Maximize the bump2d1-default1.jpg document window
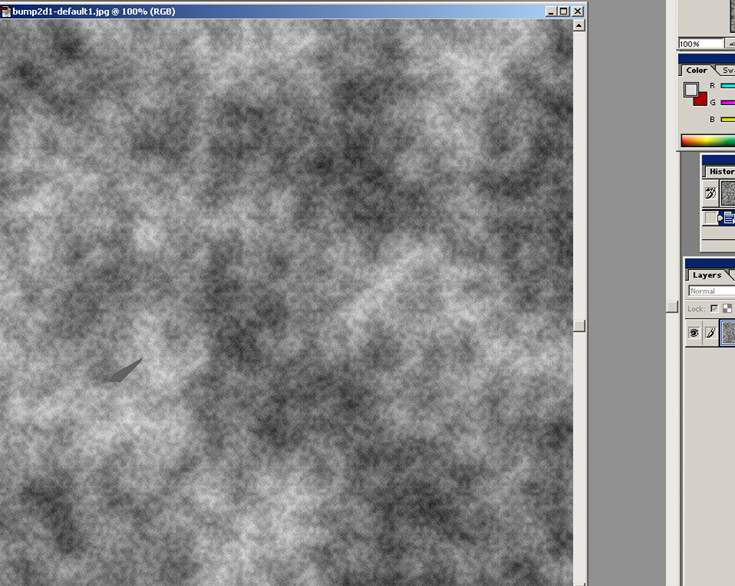 coord(564,11)
